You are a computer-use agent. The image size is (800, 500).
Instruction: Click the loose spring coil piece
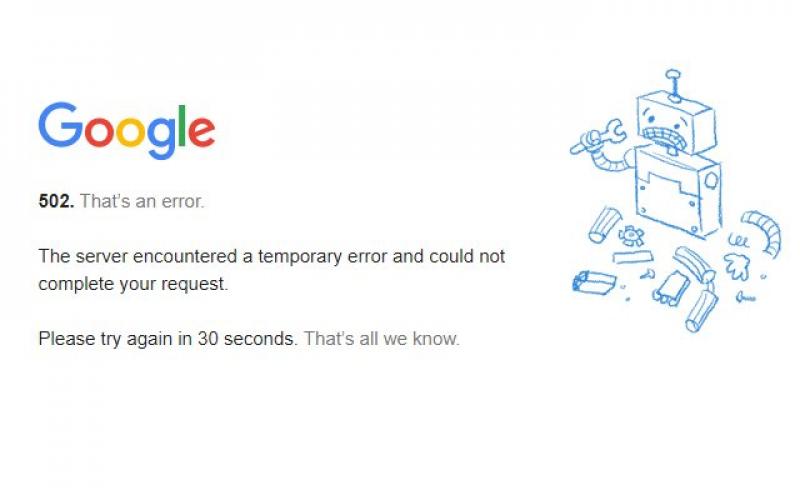(738, 239)
